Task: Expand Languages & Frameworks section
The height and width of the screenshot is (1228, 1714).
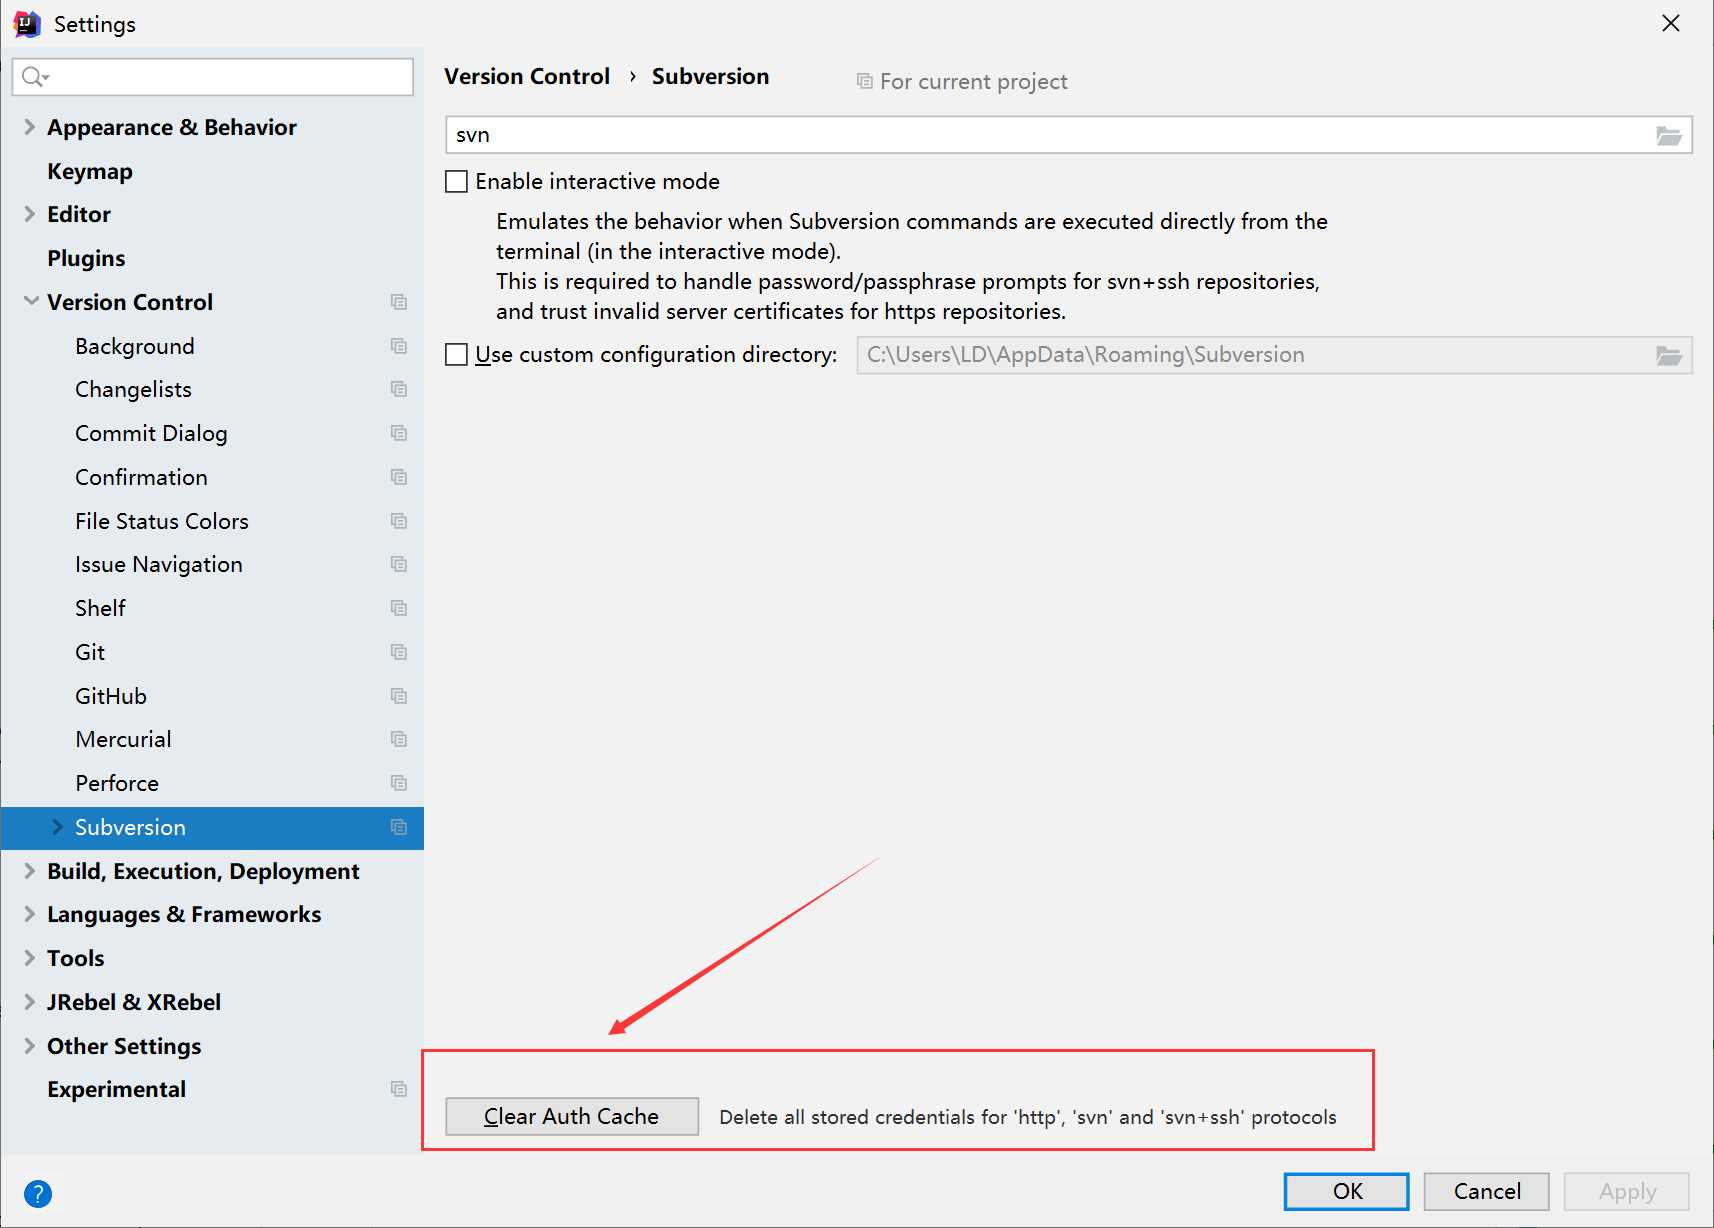Action: coord(29,914)
